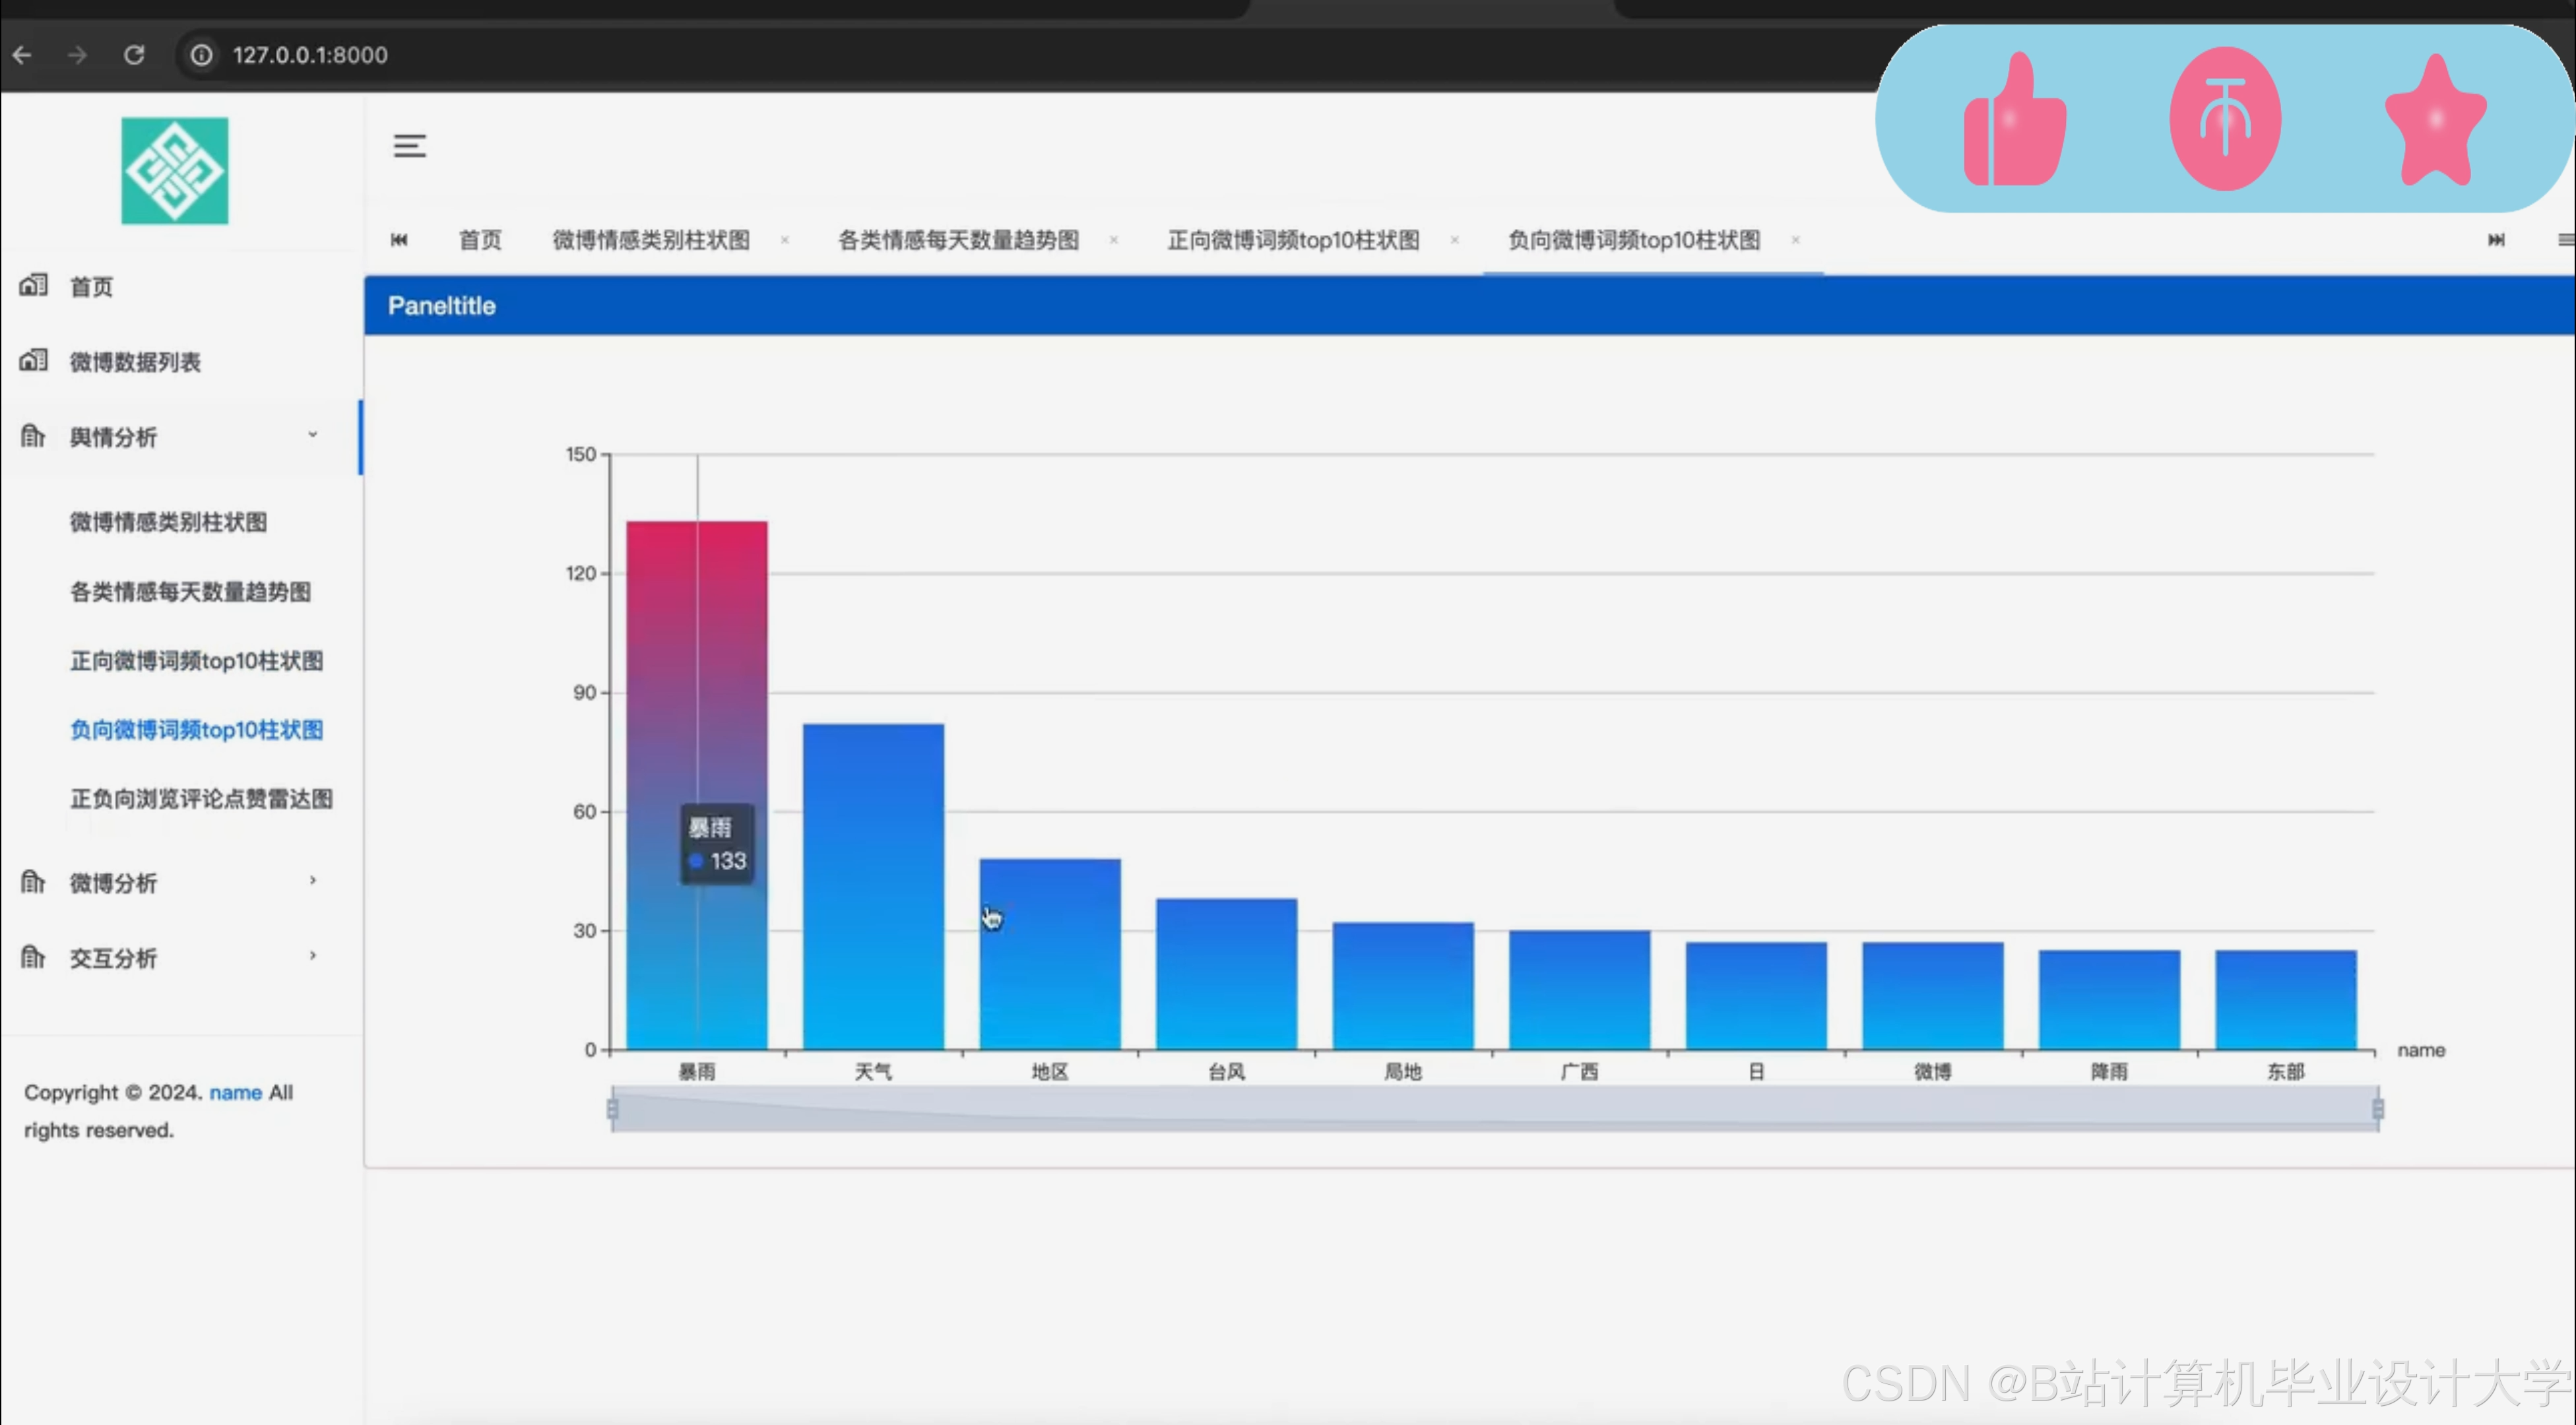Open 微博数据列表 in the sidebar

click(135, 362)
